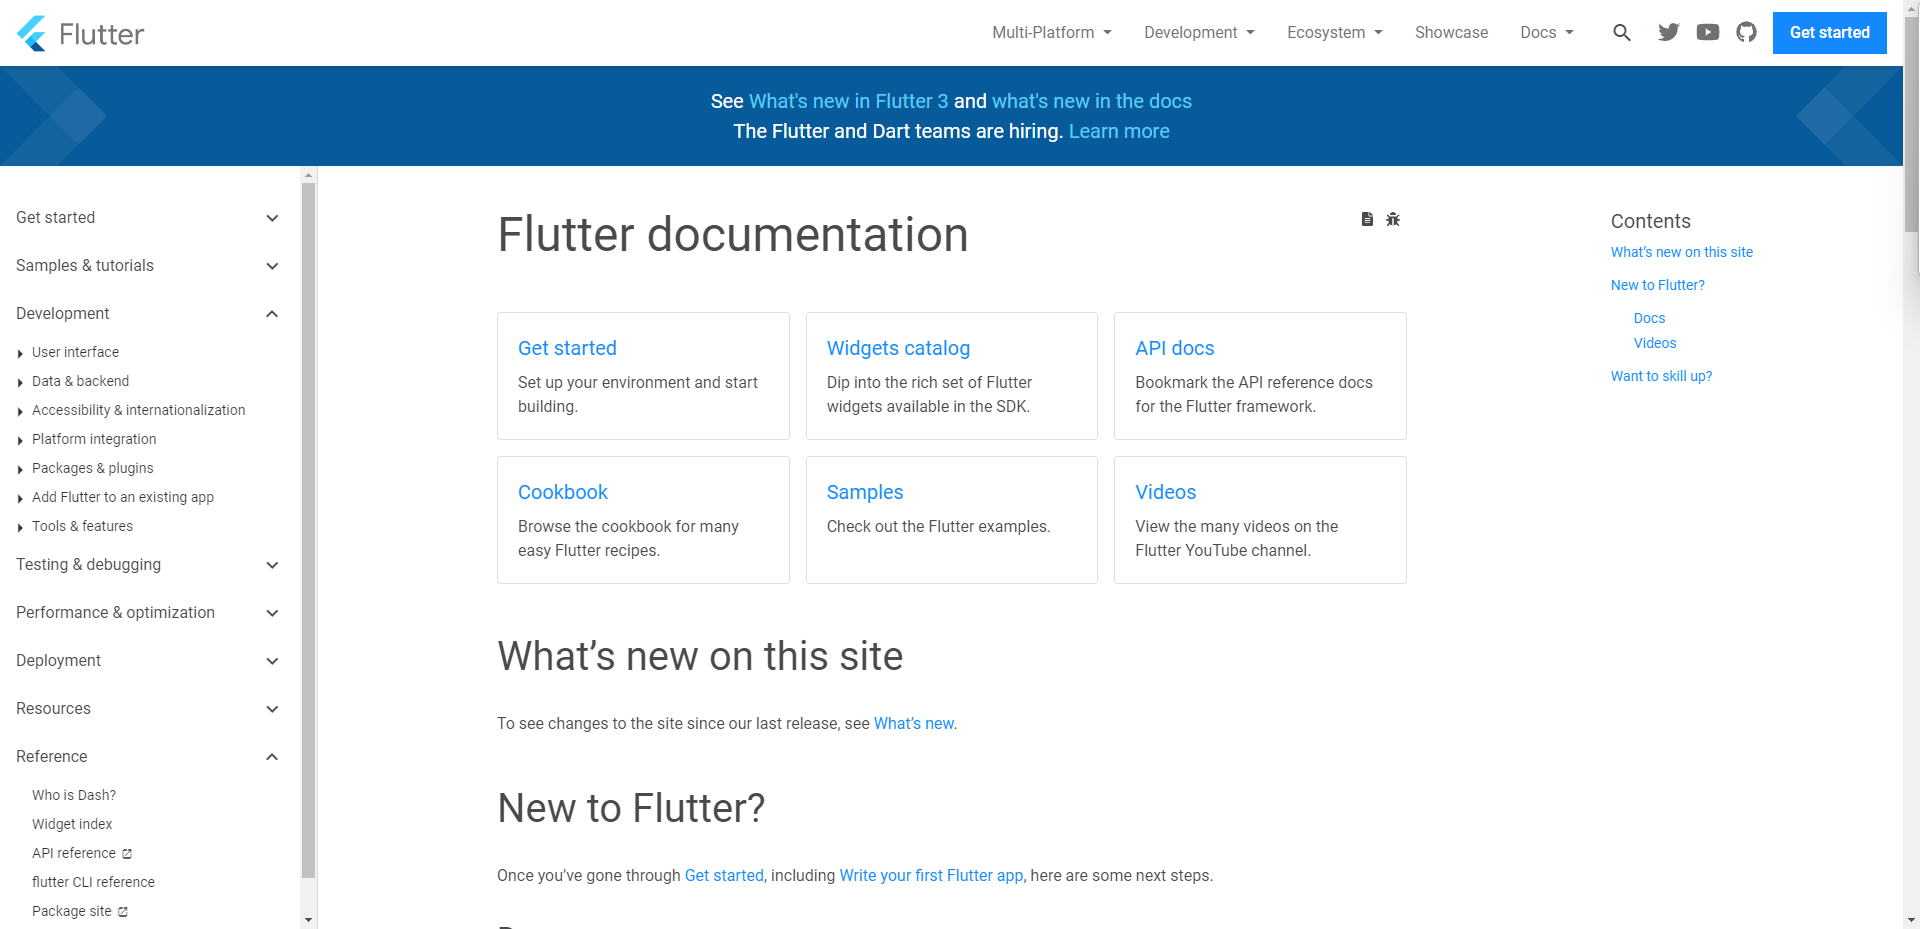This screenshot has height=929, width=1920.
Task: Expand Accessibility & internationalization item
Action: [x=131, y=410]
